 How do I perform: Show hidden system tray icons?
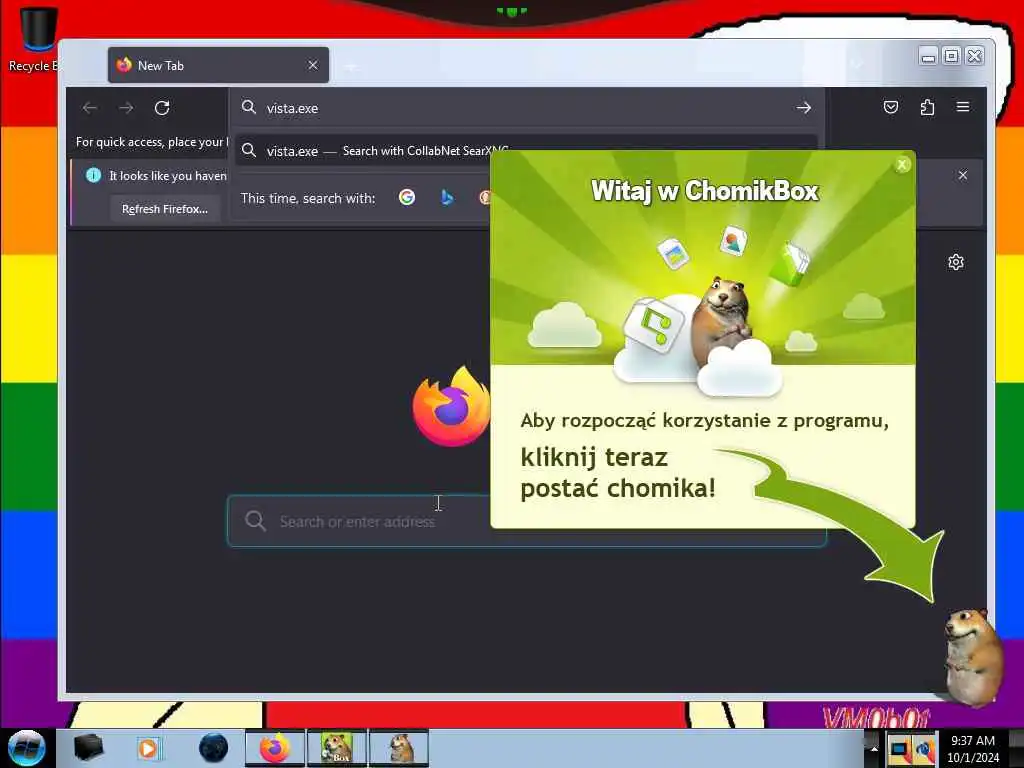874,748
